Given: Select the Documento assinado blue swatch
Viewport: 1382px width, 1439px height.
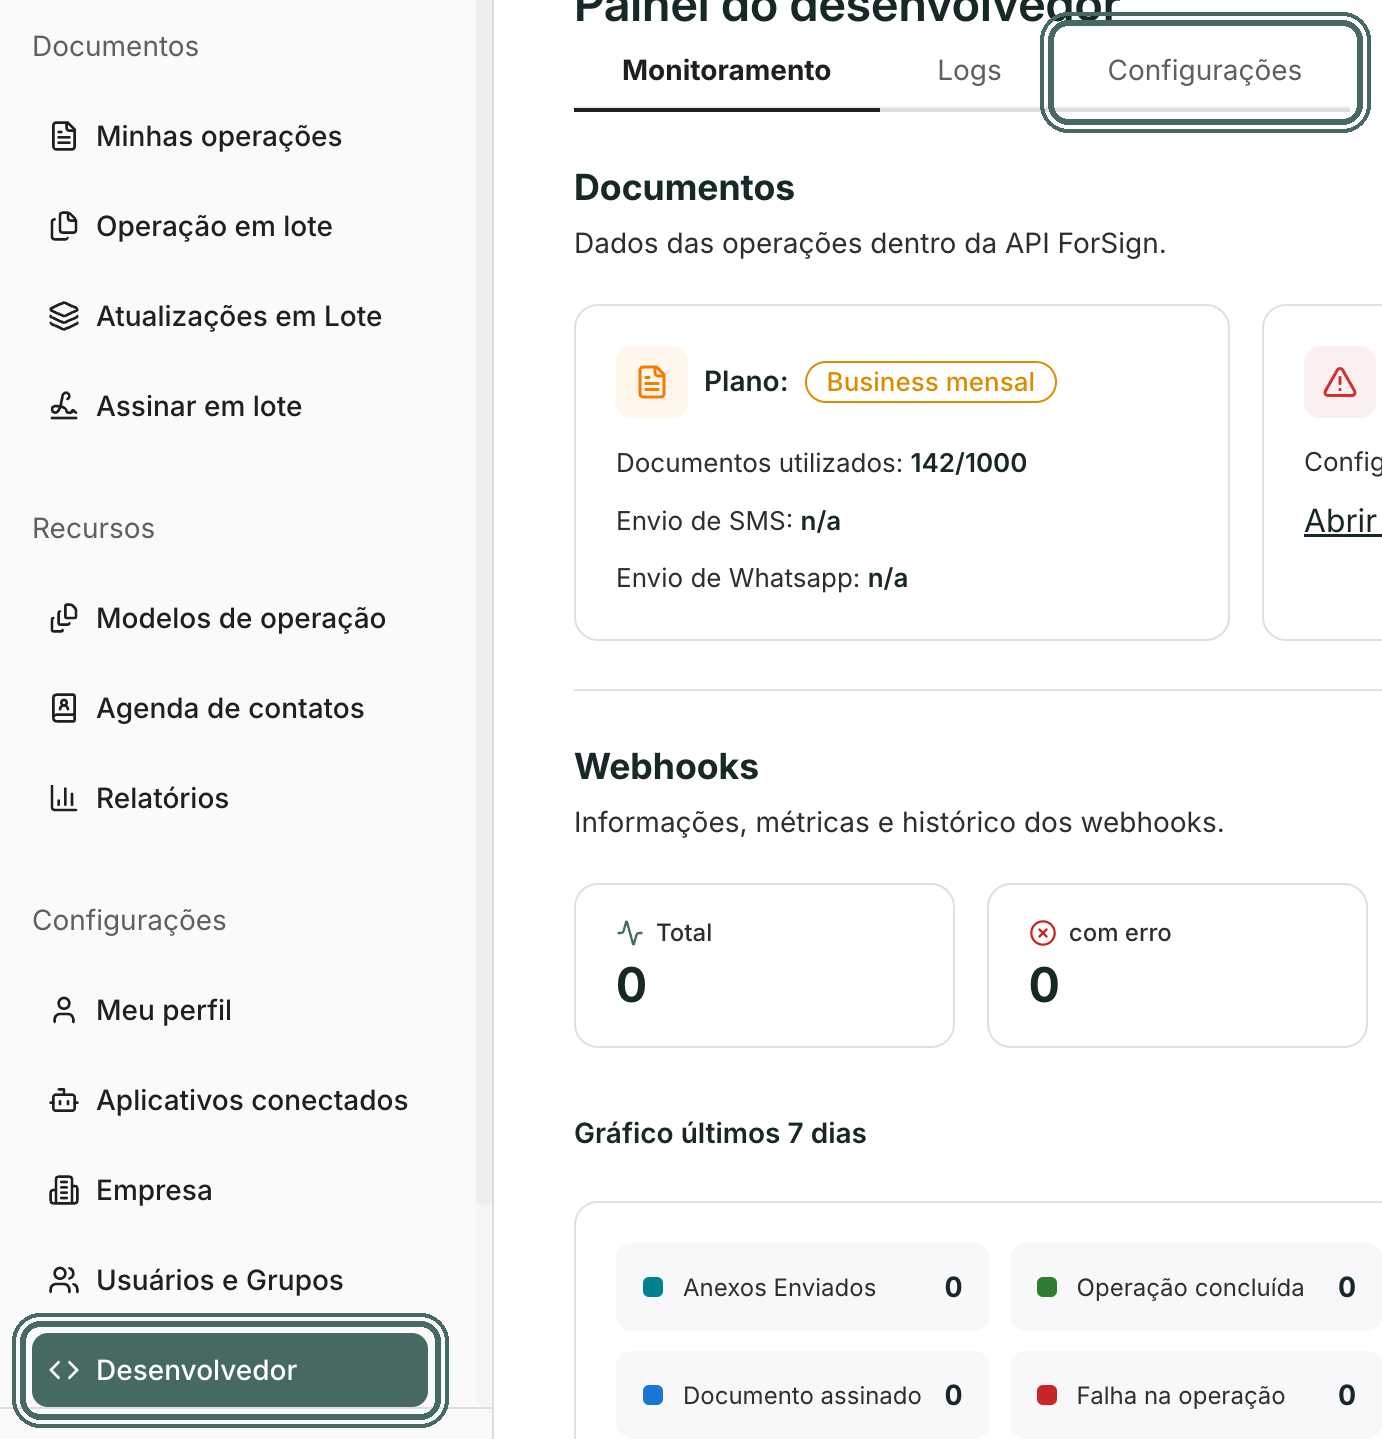Looking at the screenshot, I should point(653,1395).
